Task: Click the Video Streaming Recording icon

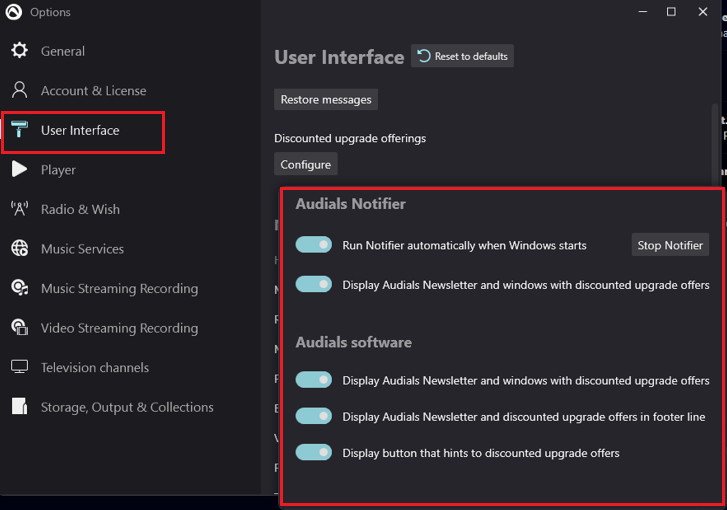Action: coord(19,327)
